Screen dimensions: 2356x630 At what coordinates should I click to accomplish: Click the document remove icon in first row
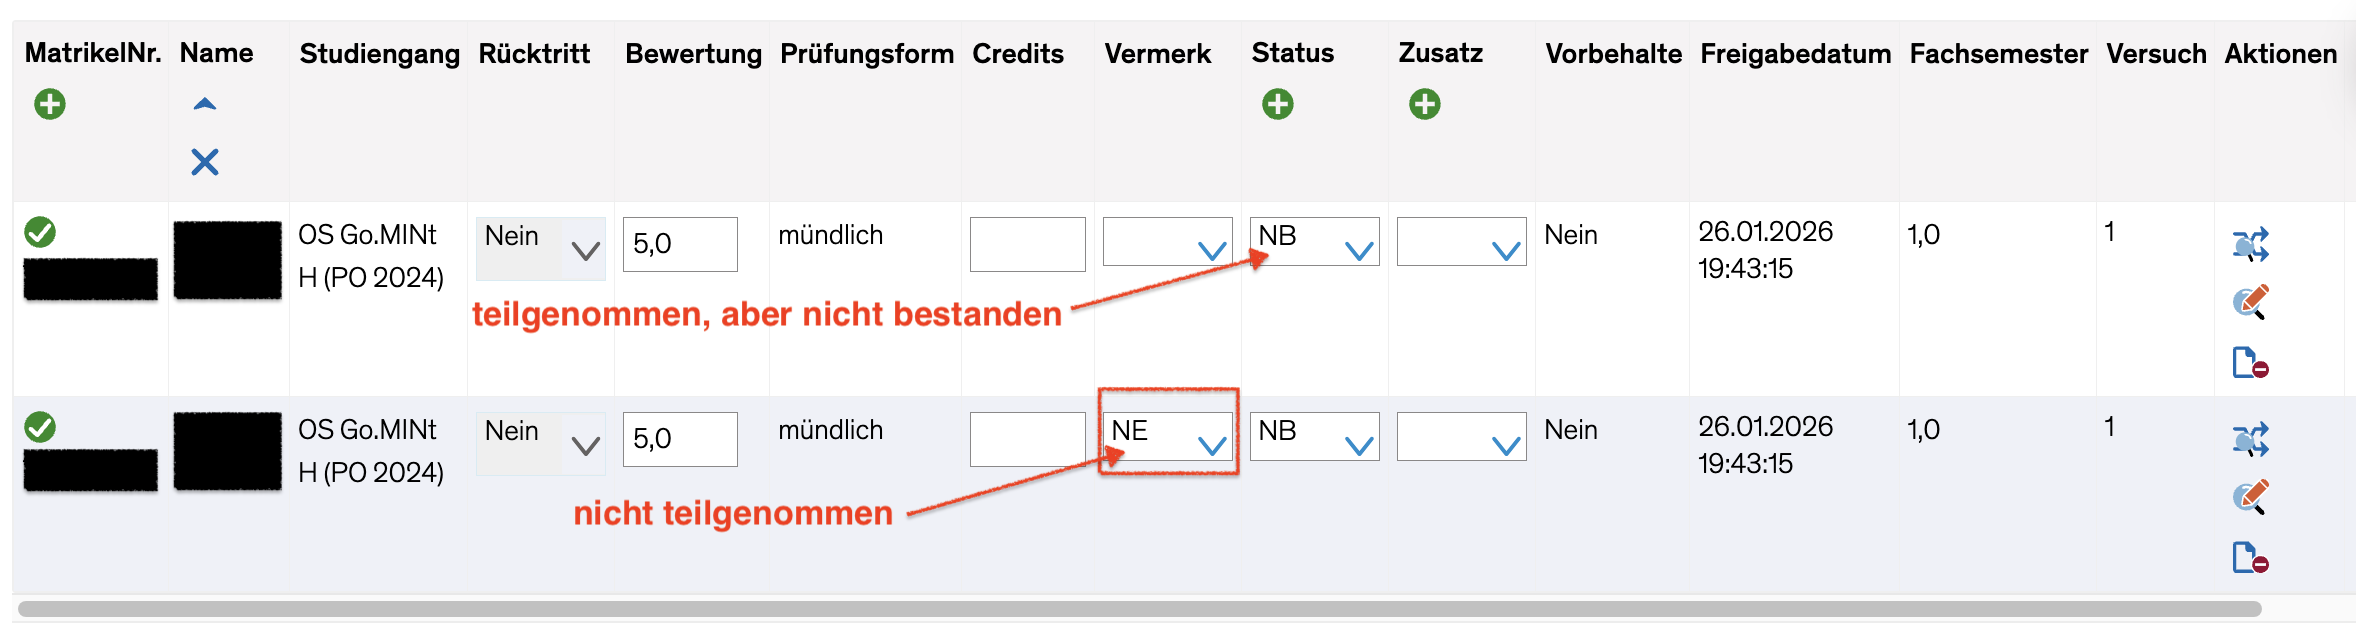point(2251,362)
